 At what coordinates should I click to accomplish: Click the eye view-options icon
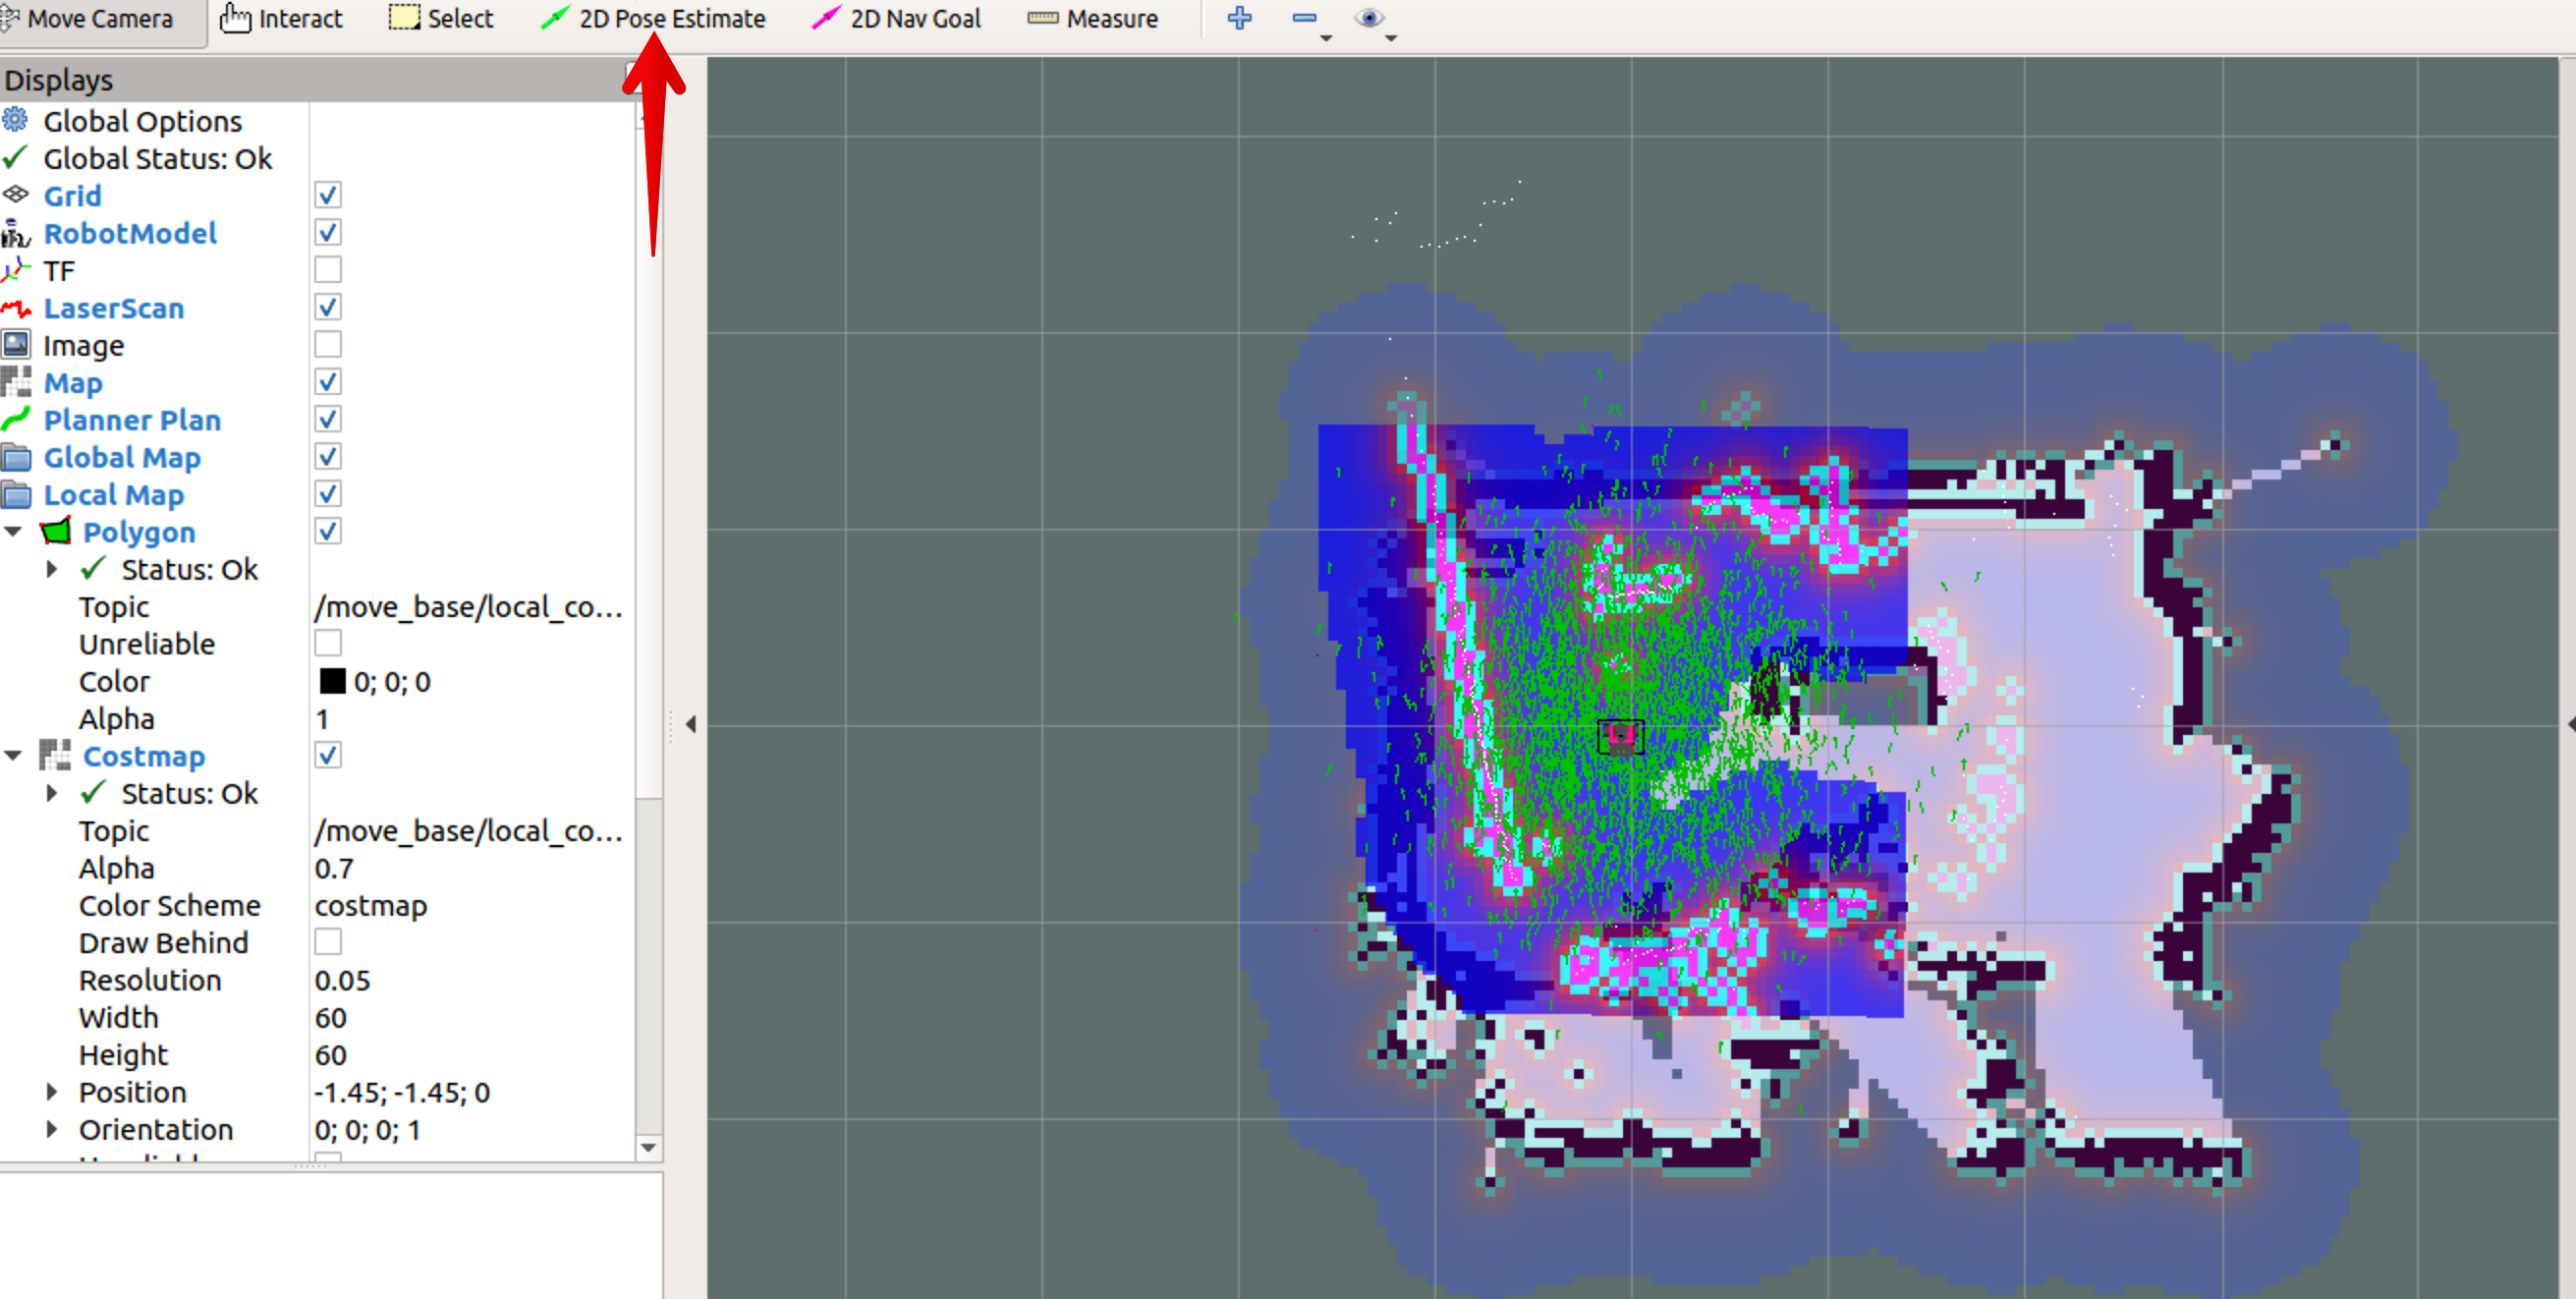[1368, 18]
